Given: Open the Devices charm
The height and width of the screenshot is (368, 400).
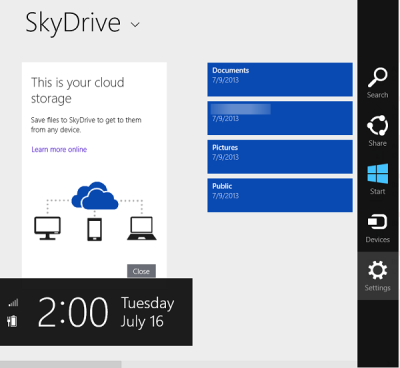Looking at the screenshot, I should (x=378, y=228).
